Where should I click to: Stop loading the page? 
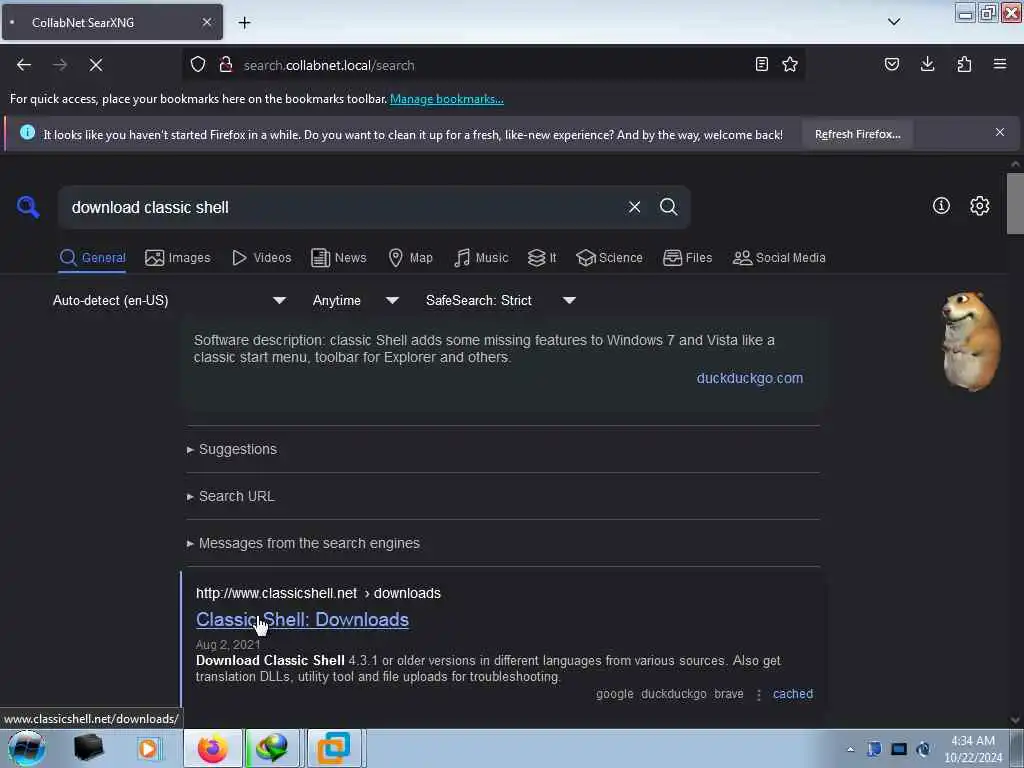pyautogui.click(x=96, y=65)
